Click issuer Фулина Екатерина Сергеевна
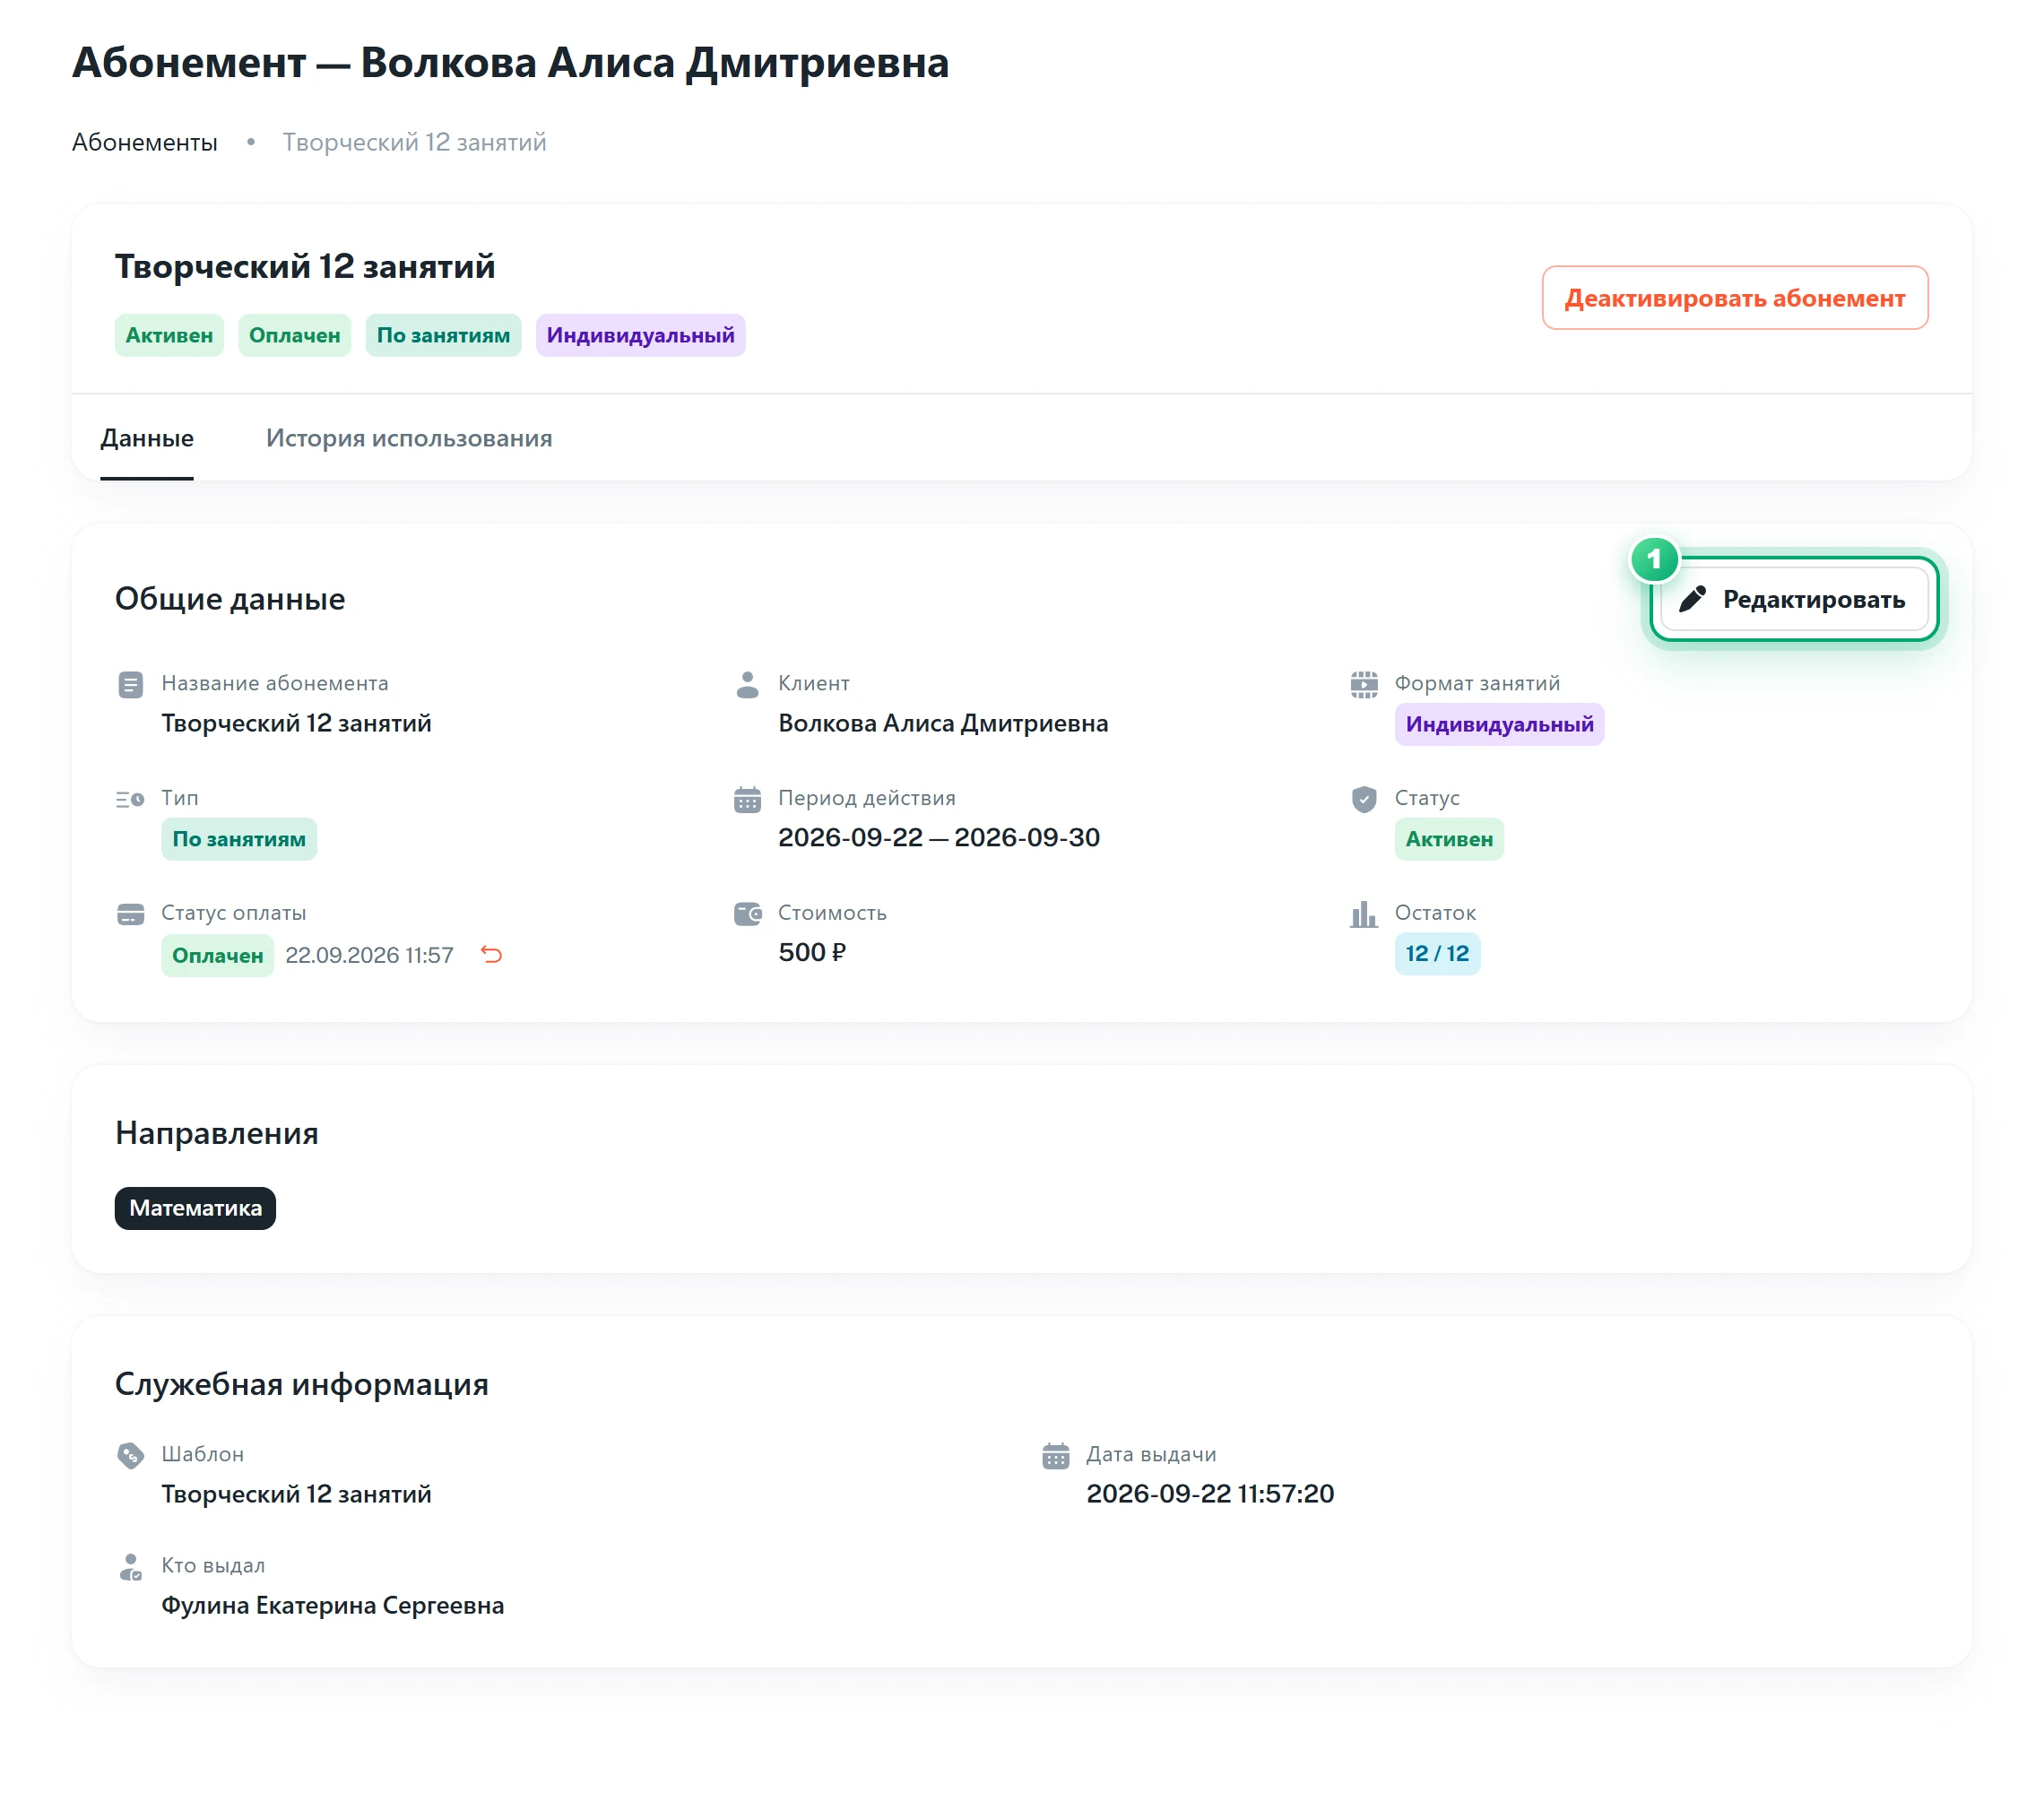The image size is (2044, 1793). click(x=333, y=1605)
